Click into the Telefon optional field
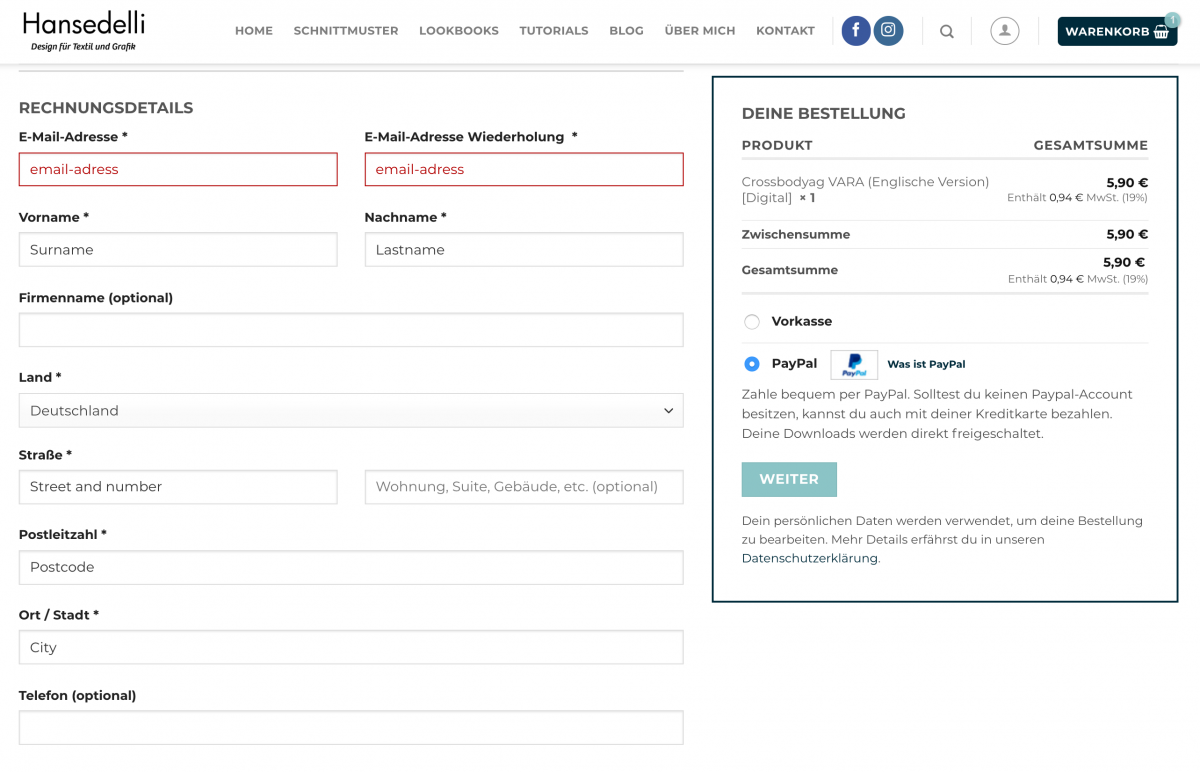Screen dimensions: 1200x772 pos(351,727)
